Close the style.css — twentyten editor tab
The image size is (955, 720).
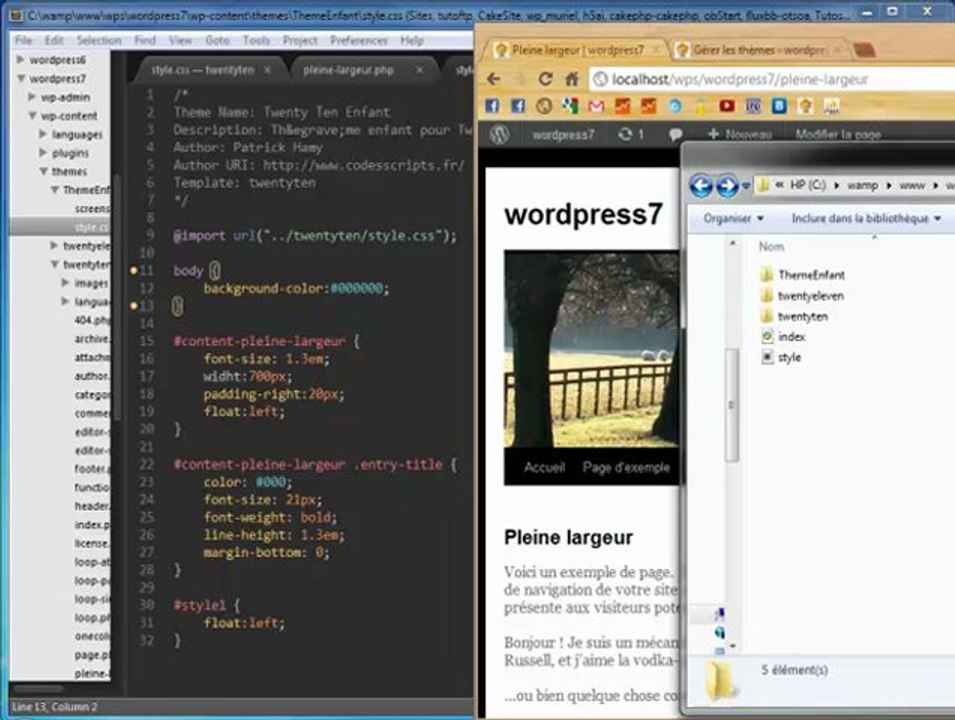click(267, 70)
